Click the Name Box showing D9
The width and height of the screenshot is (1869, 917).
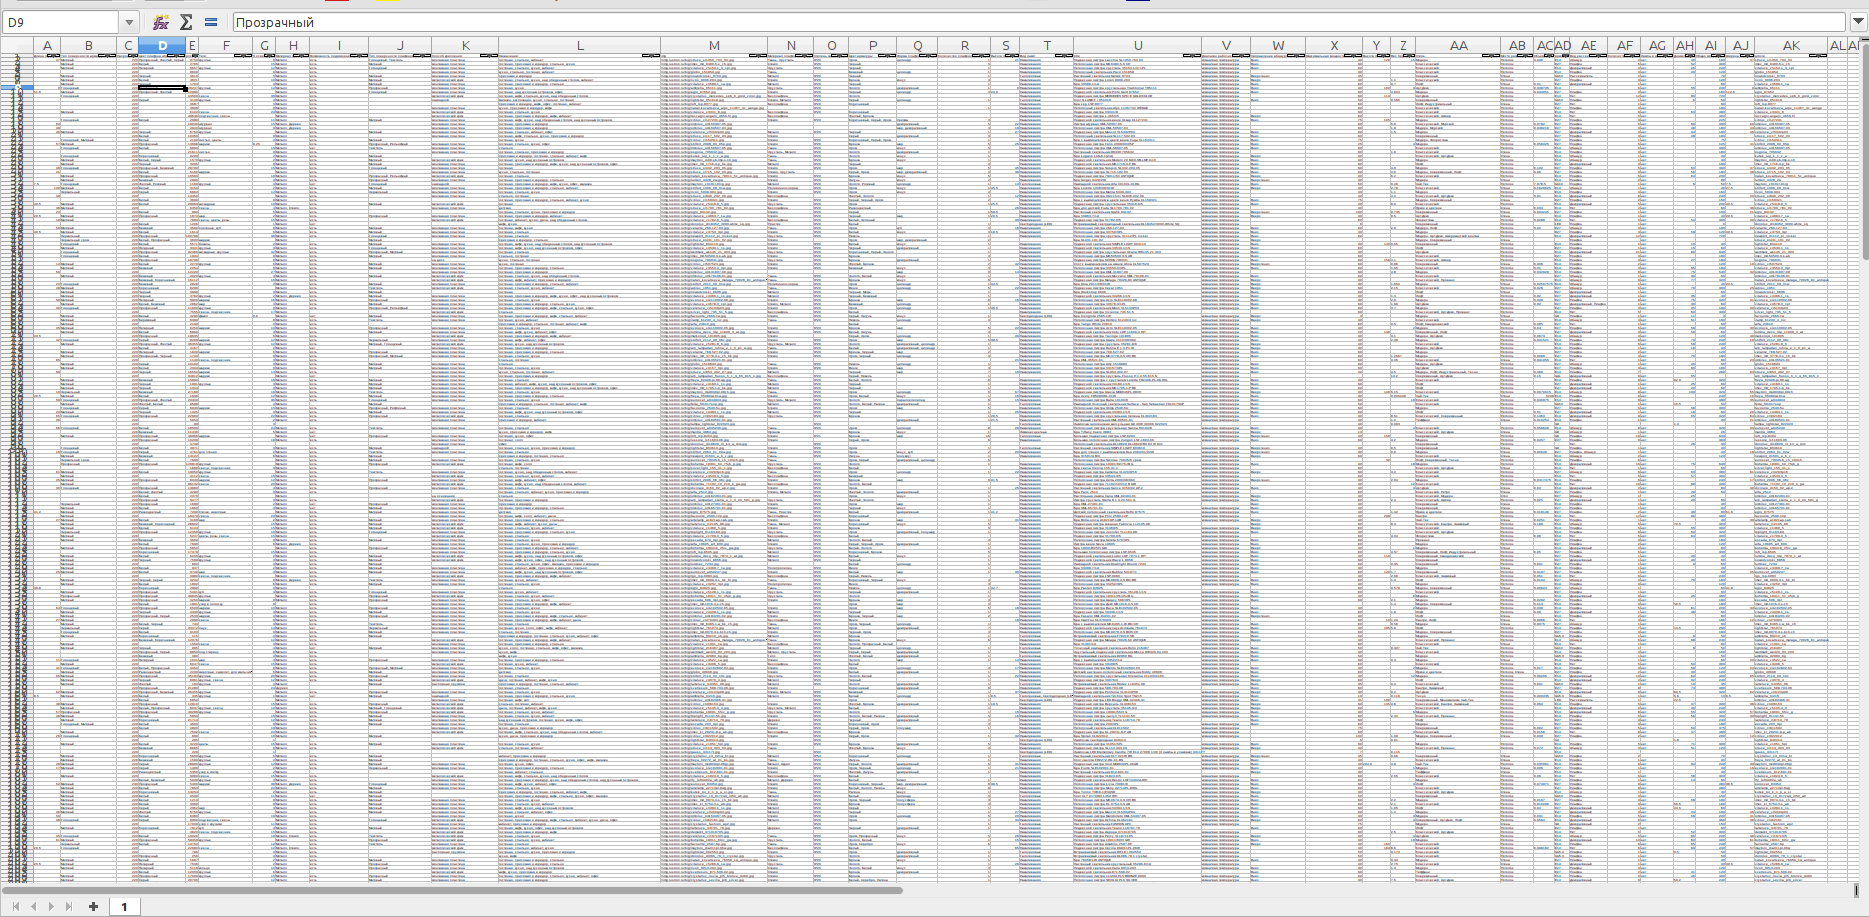click(60, 22)
